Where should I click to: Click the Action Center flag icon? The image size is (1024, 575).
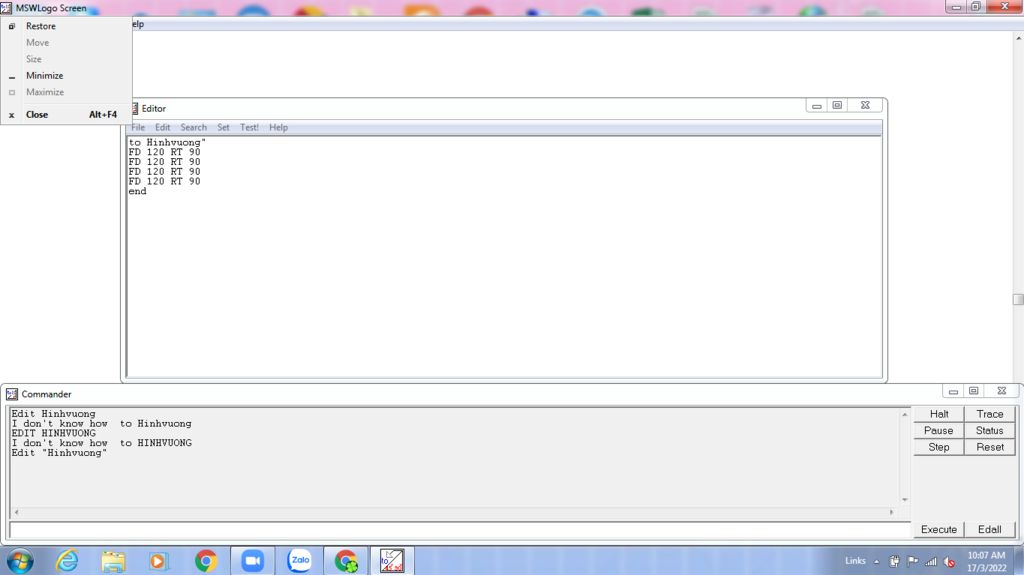(x=913, y=561)
